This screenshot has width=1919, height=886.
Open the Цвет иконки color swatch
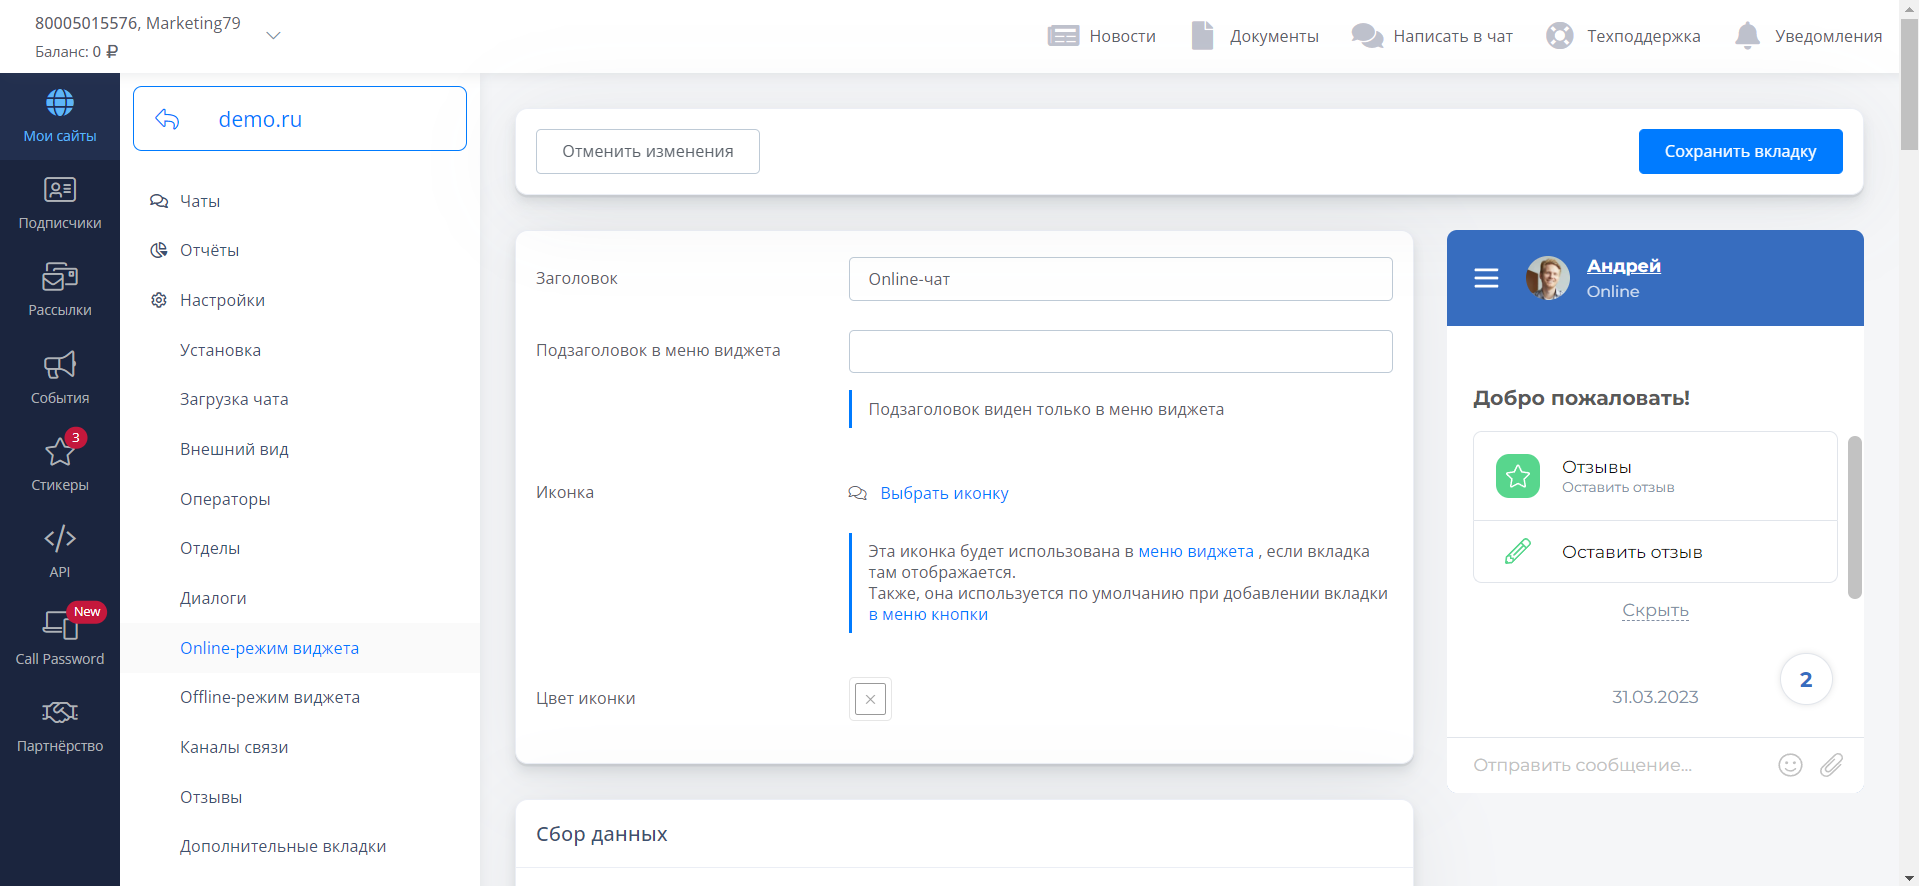(x=870, y=699)
